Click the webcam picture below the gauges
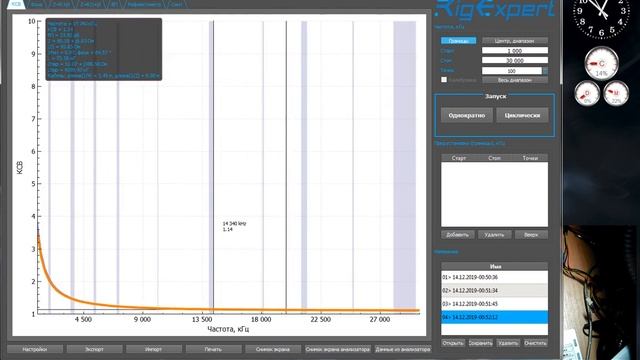Image resolution: width=640 pixels, height=360 pixels. pos(601,292)
